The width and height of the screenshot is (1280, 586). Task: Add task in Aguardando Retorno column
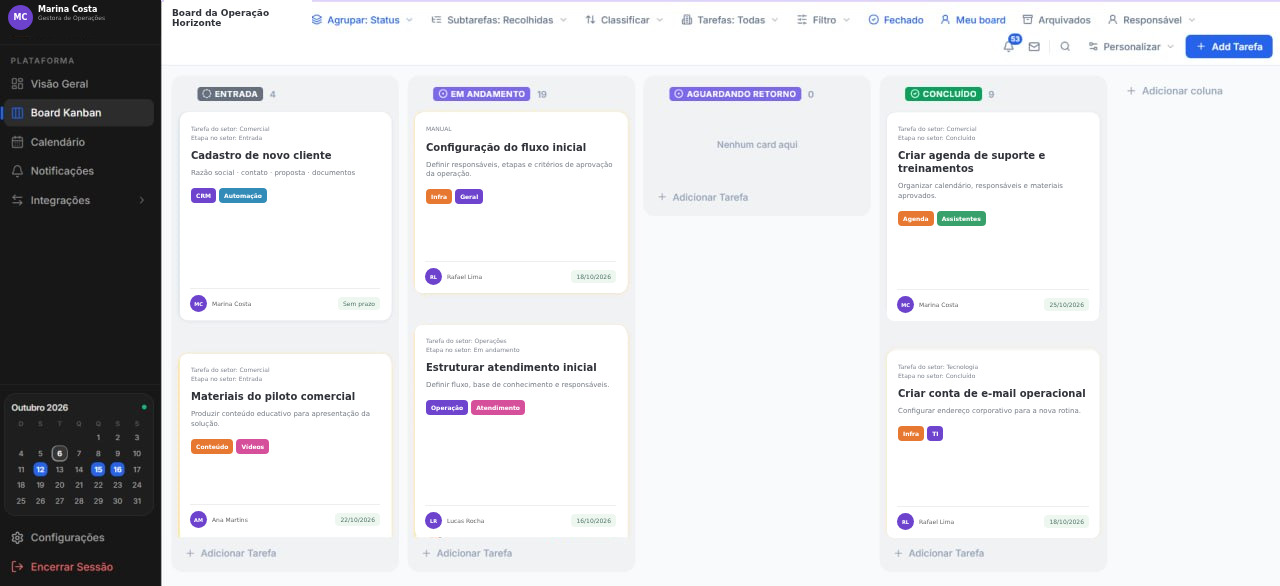tap(702, 197)
